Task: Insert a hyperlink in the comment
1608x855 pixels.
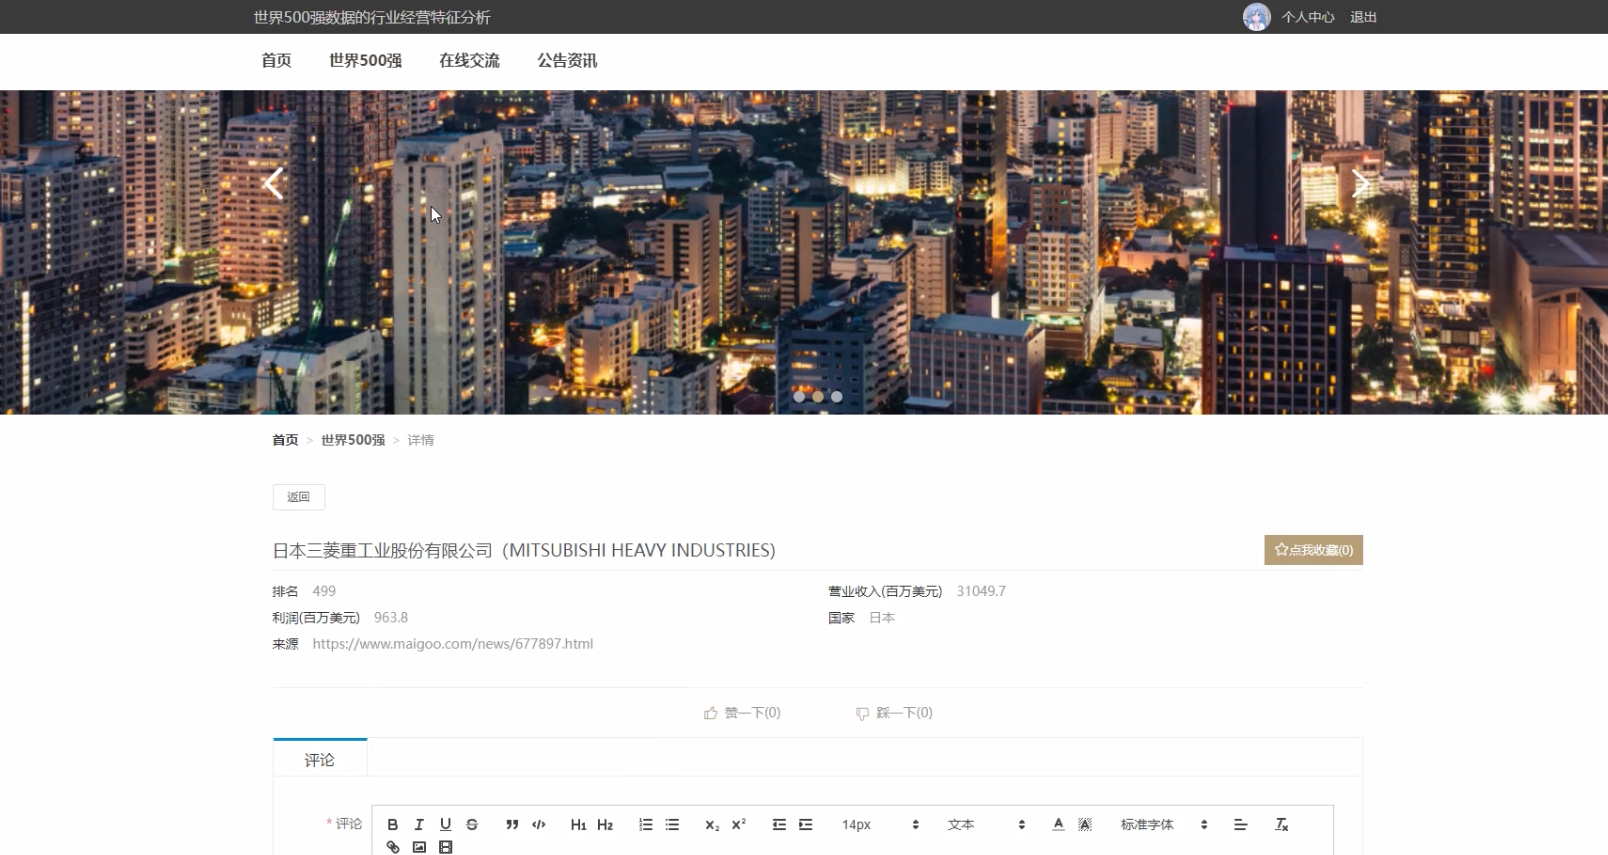Action: [393, 847]
